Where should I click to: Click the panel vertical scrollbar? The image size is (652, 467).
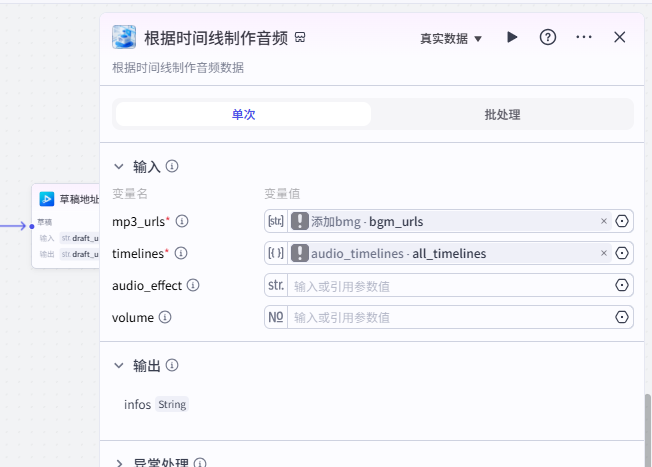(647, 430)
